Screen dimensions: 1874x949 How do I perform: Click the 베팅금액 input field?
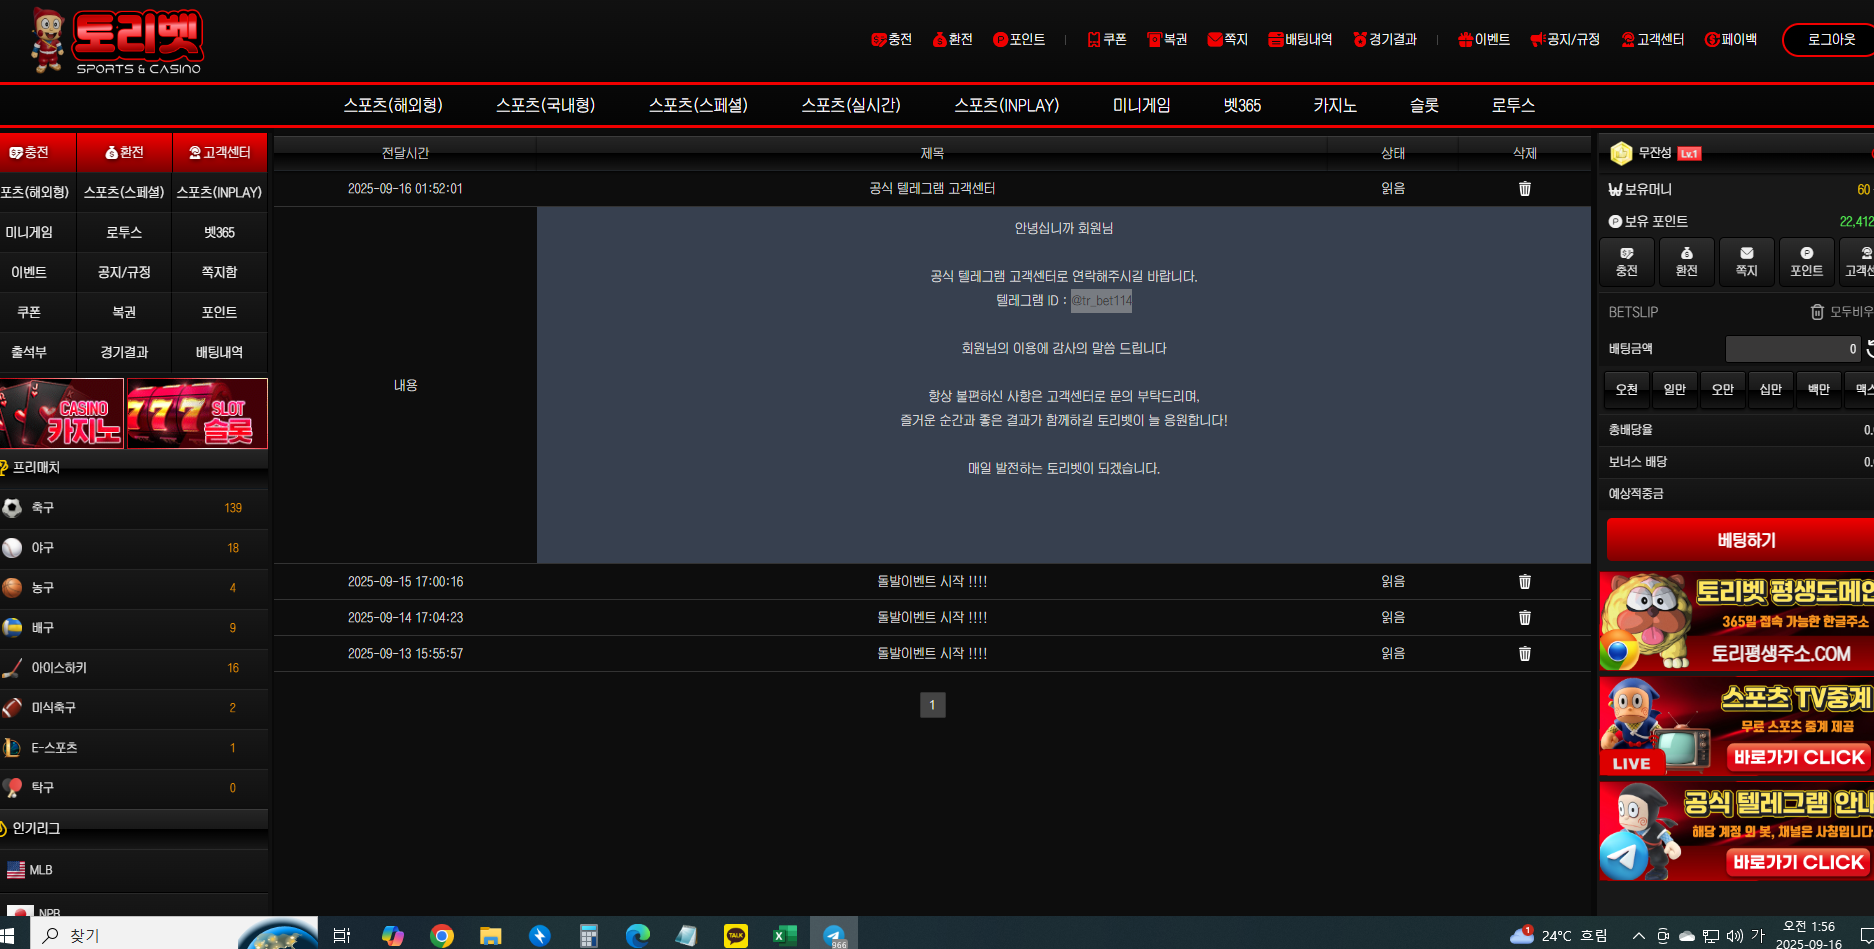pyautogui.click(x=1792, y=349)
